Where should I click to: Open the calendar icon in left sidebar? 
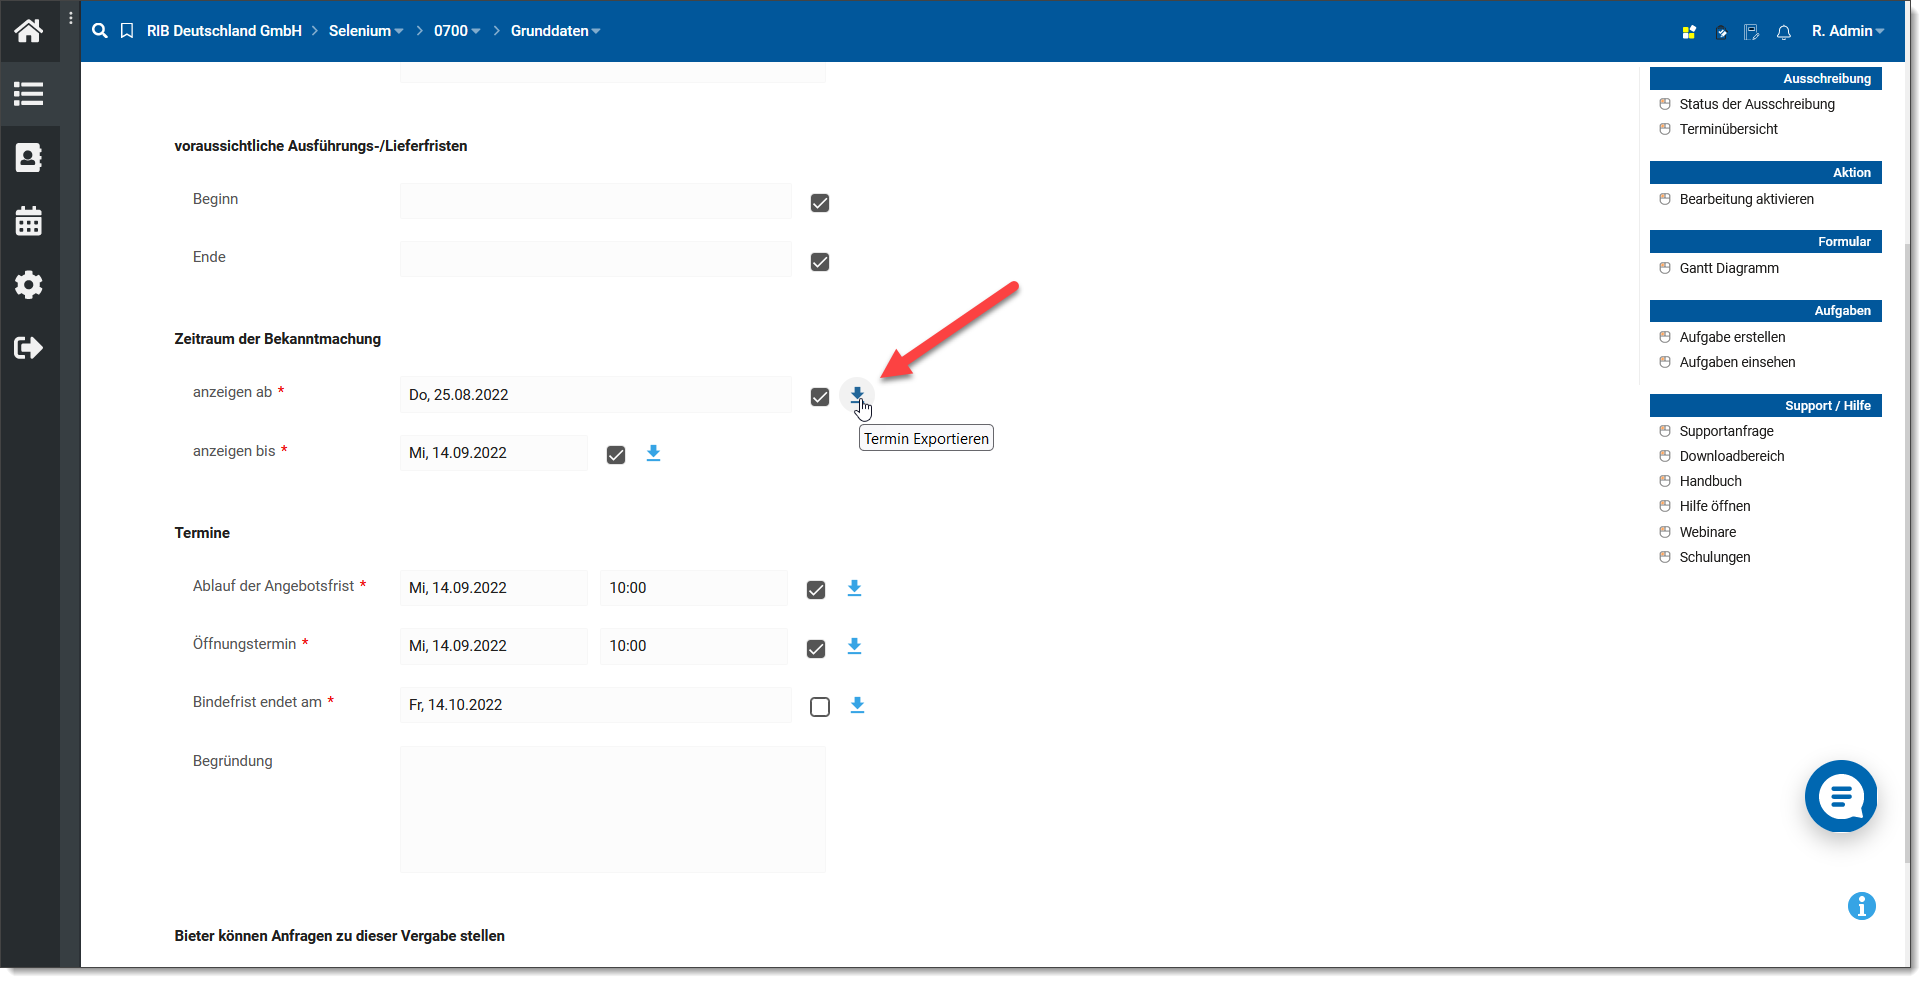[x=29, y=221]
